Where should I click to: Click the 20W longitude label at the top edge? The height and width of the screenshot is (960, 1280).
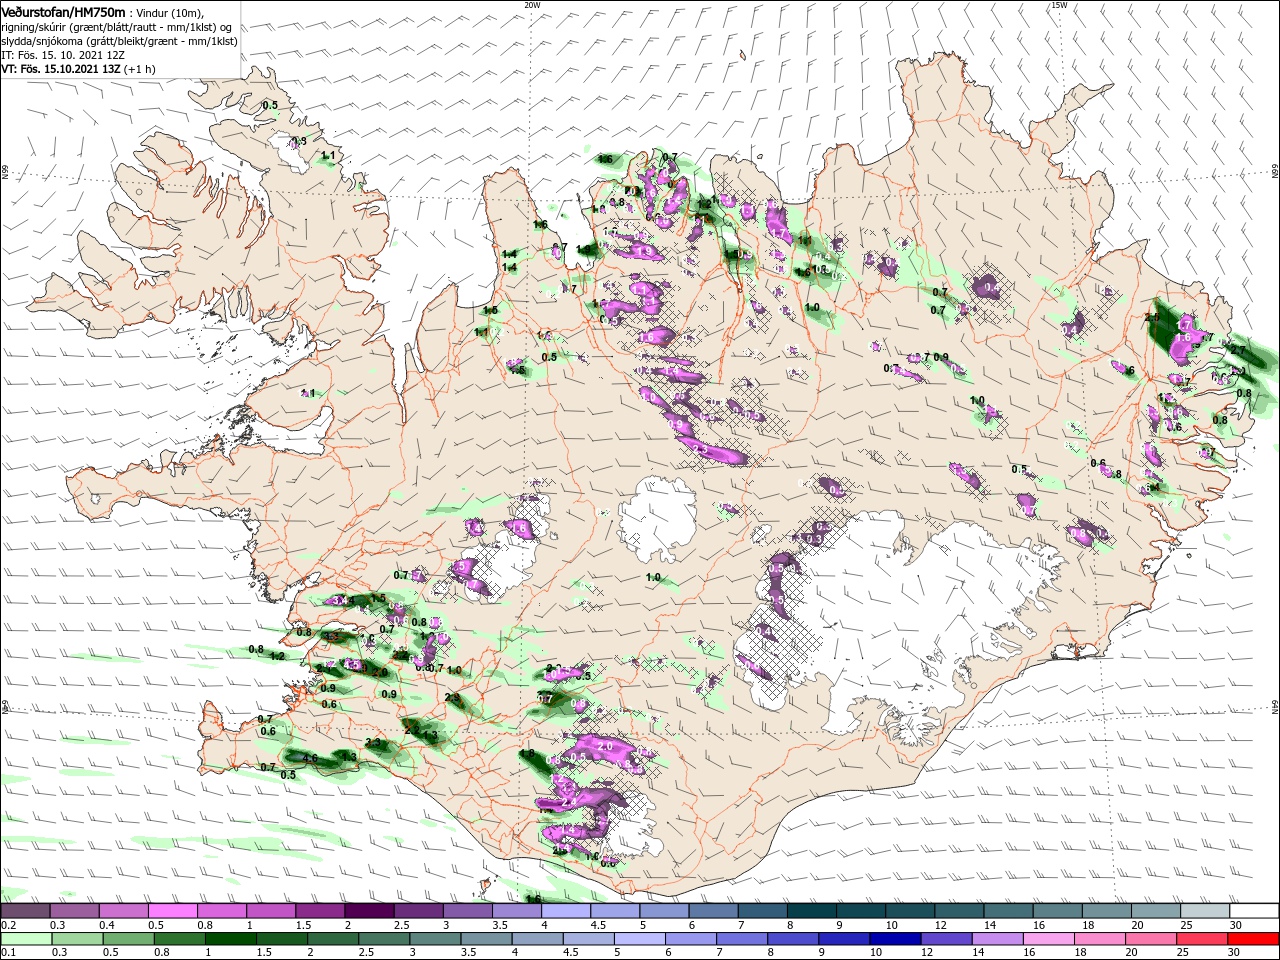pyautogui.click(x=532, y=5)
